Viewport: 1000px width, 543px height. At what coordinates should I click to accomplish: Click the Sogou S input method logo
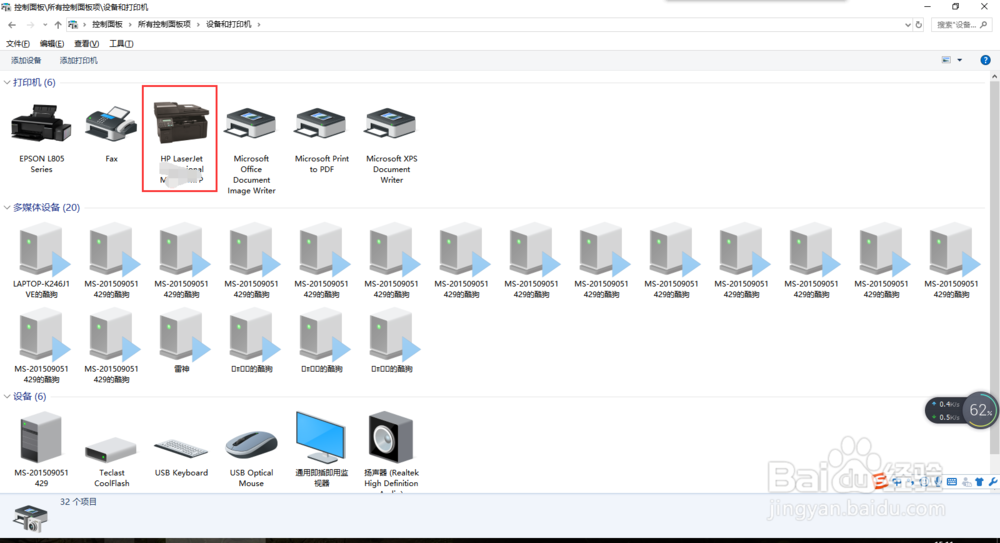881,480
